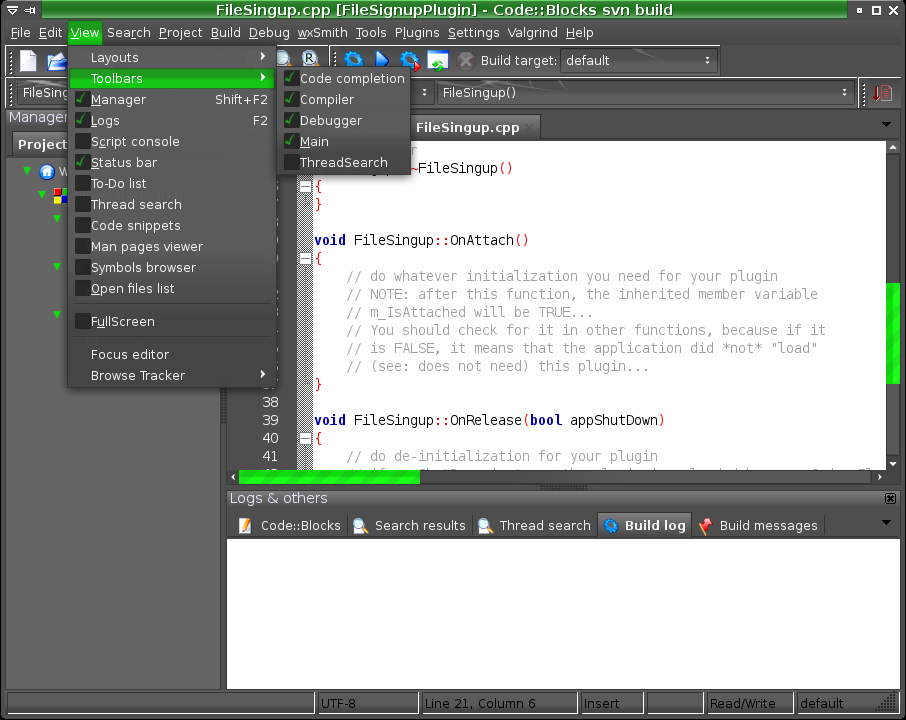The height and width of the screenshot is (720, 906).
Task: Click the Build log gear icon
Action: click(611, 525)
